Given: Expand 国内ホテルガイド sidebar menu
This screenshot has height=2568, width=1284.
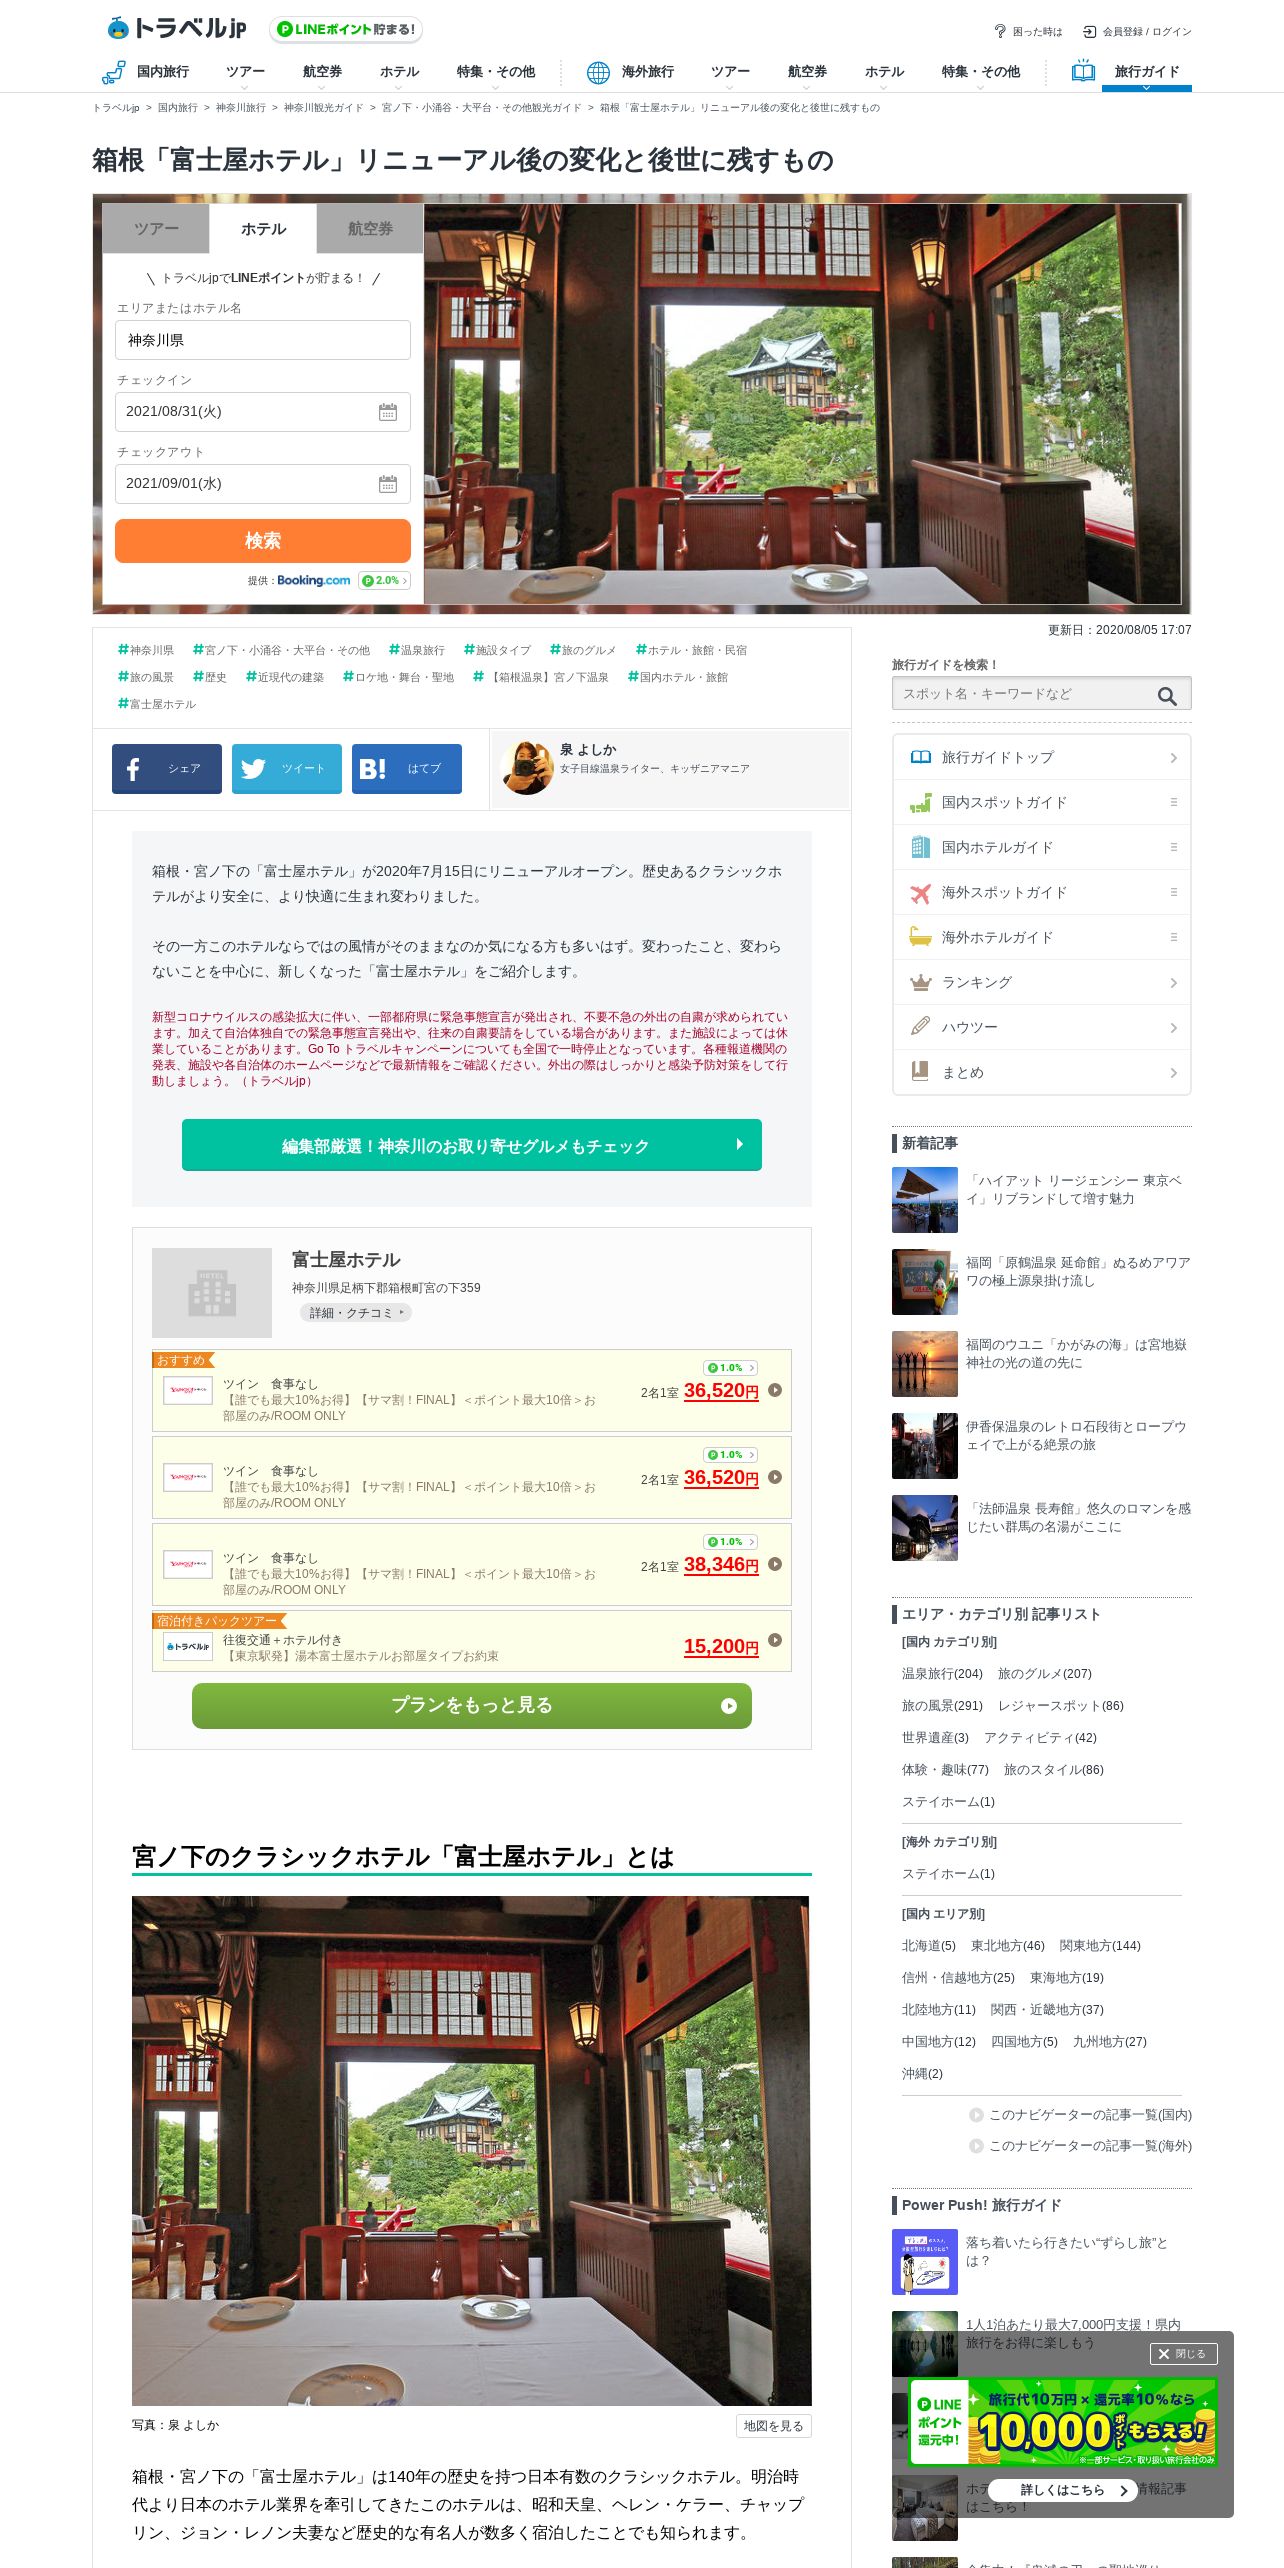Looking at the screenshot, I should tap(1042, 847).
